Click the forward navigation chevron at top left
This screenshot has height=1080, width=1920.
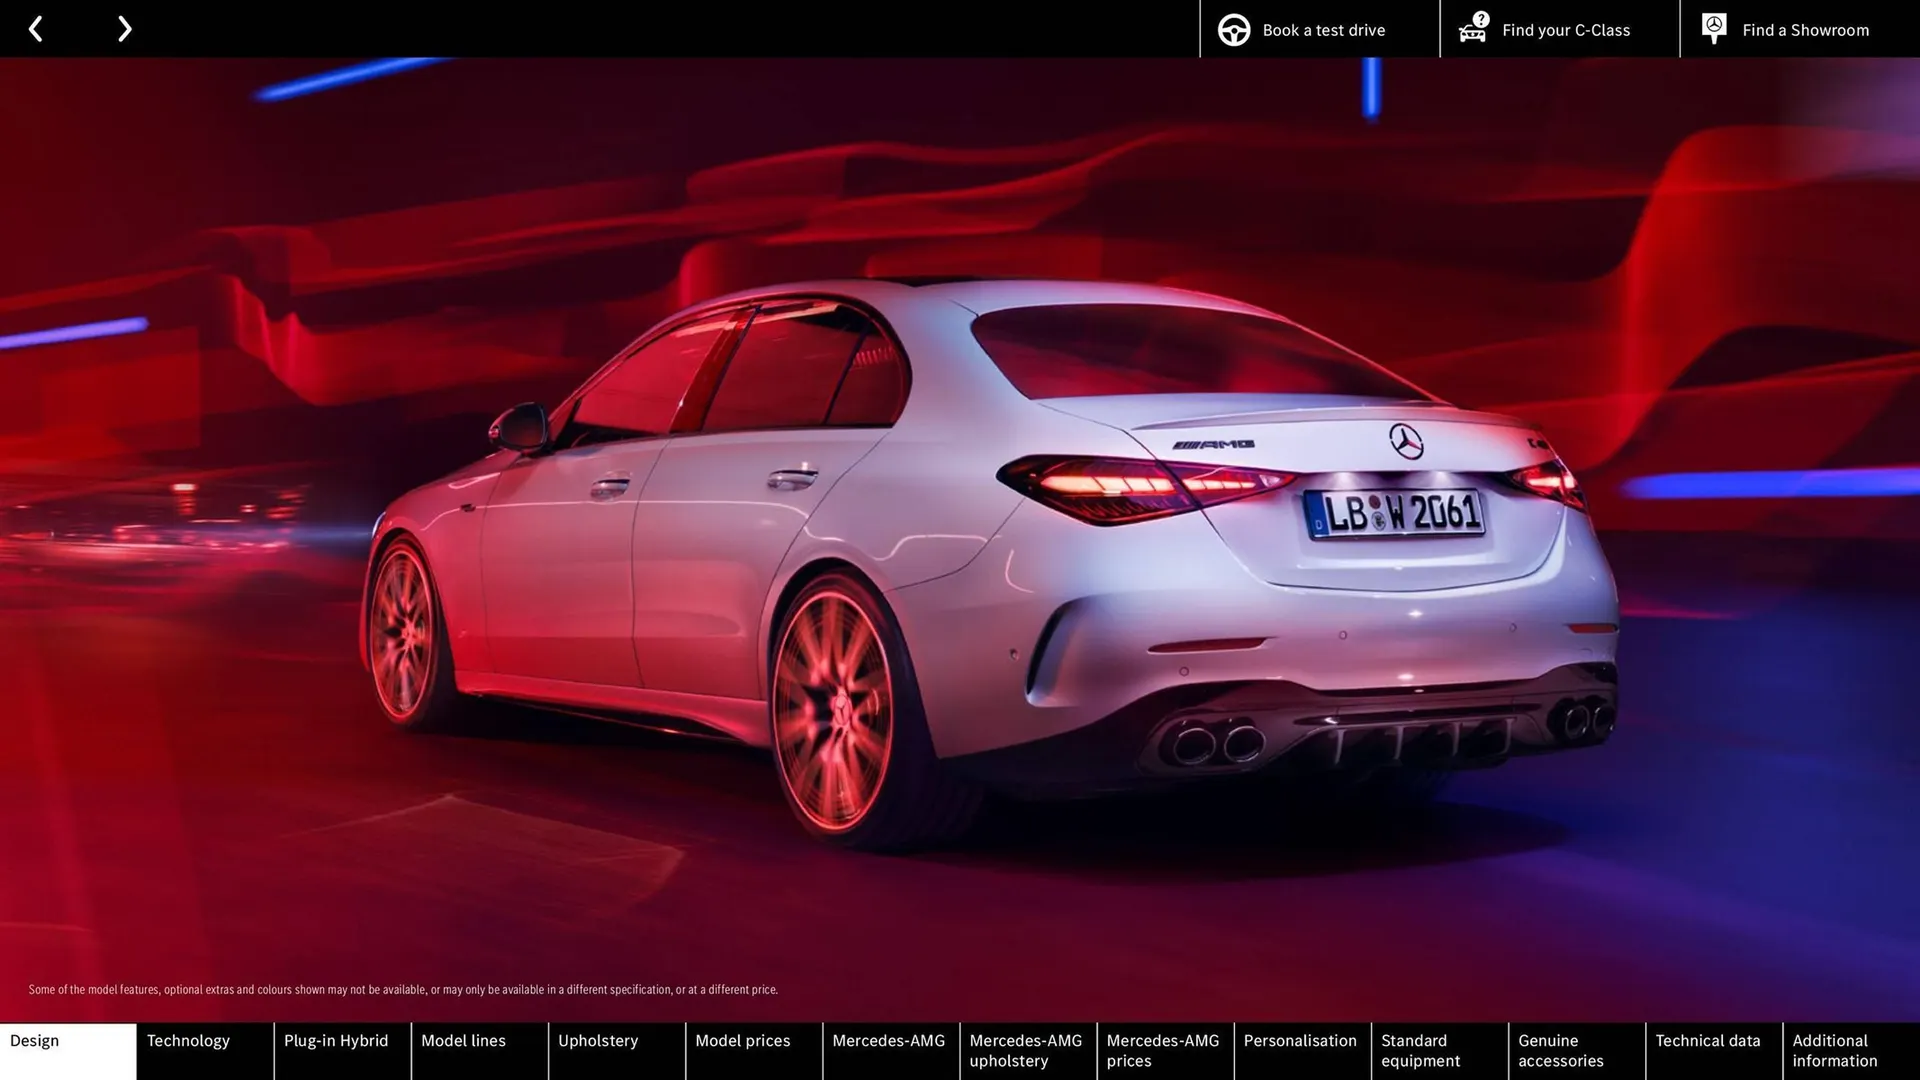[x=124, y=29]
